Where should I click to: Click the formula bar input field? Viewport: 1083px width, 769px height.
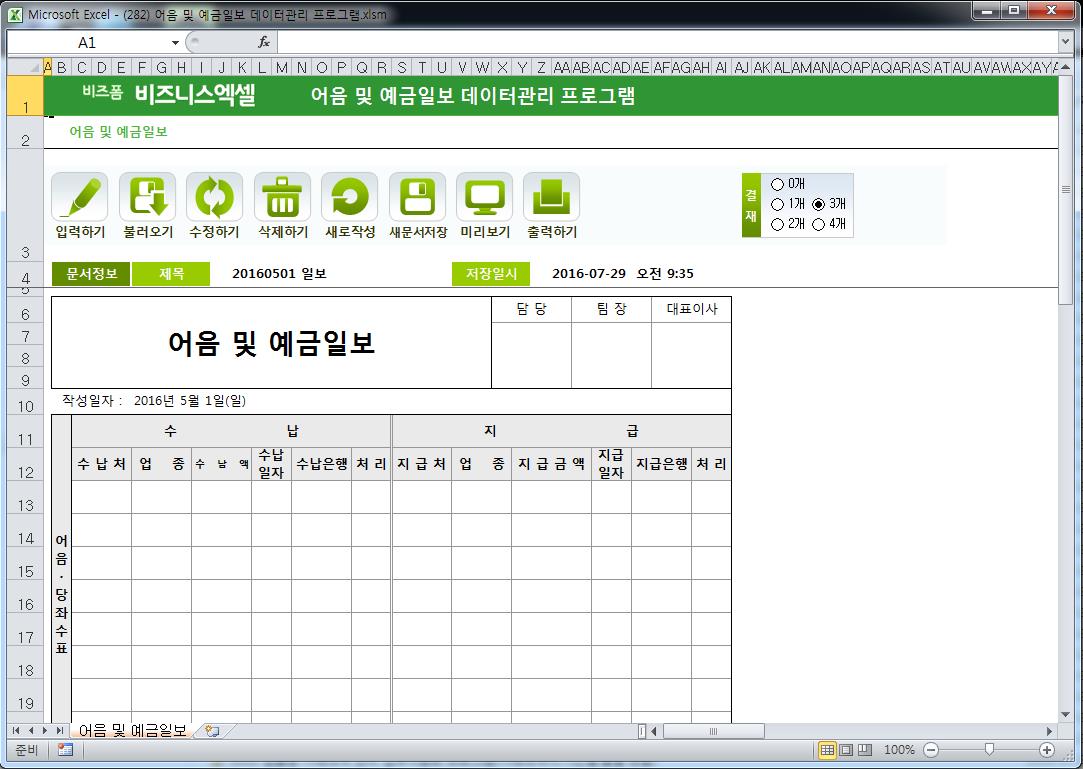(x=660, y=42)
